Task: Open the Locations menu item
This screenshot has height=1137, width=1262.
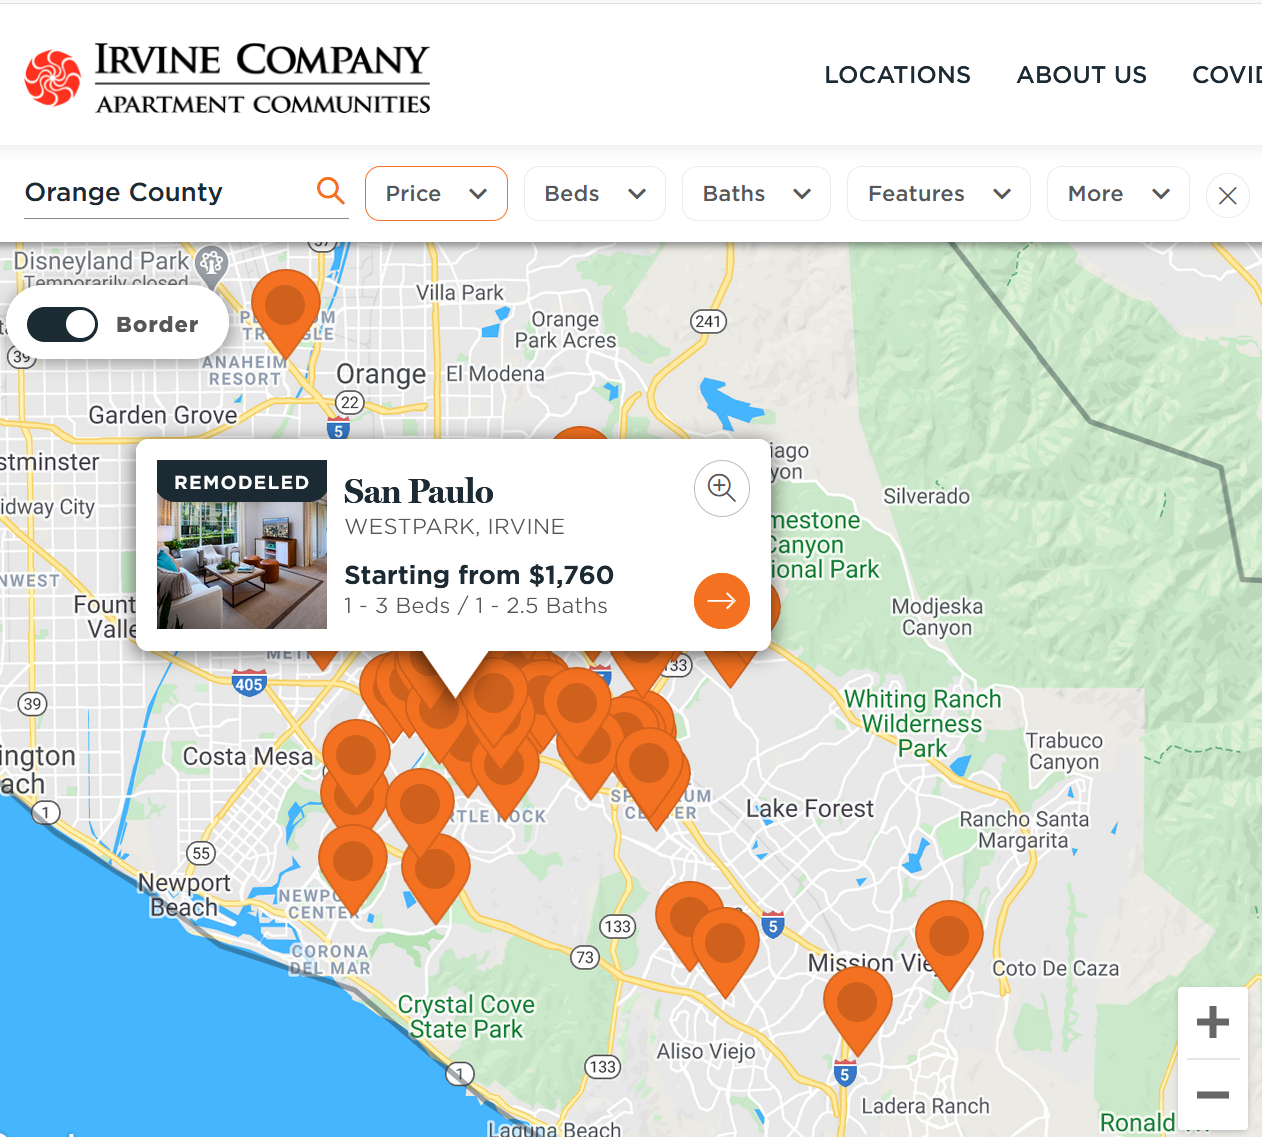Action: pos(897,75)
